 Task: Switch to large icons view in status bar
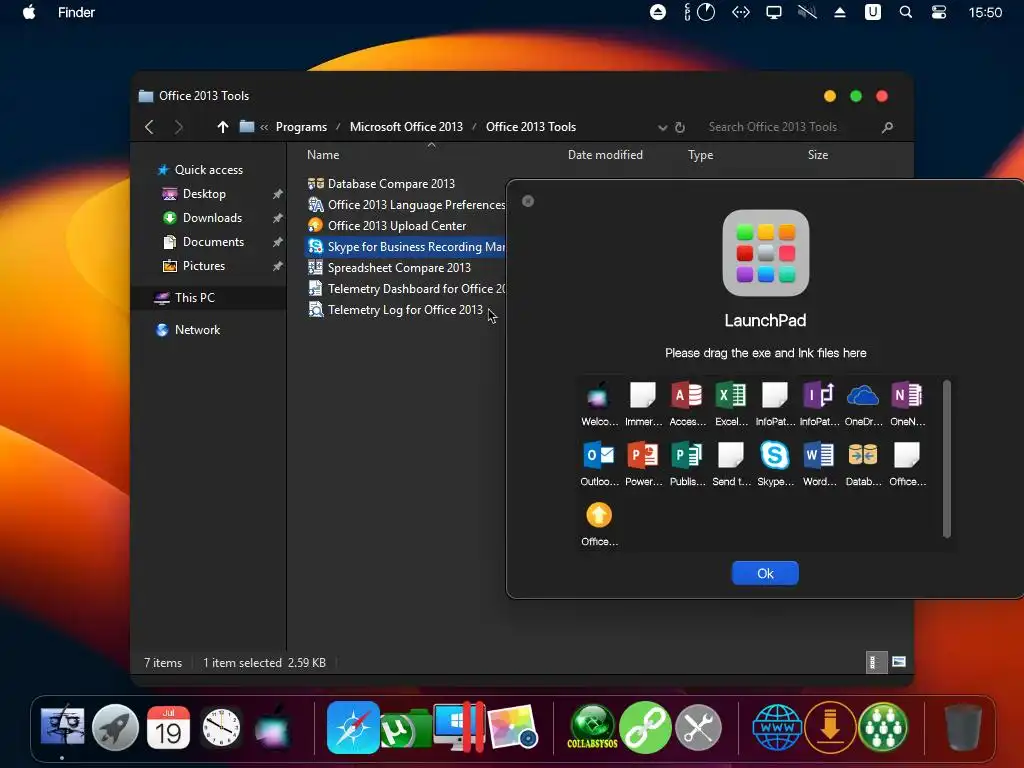tap(899, 662)
